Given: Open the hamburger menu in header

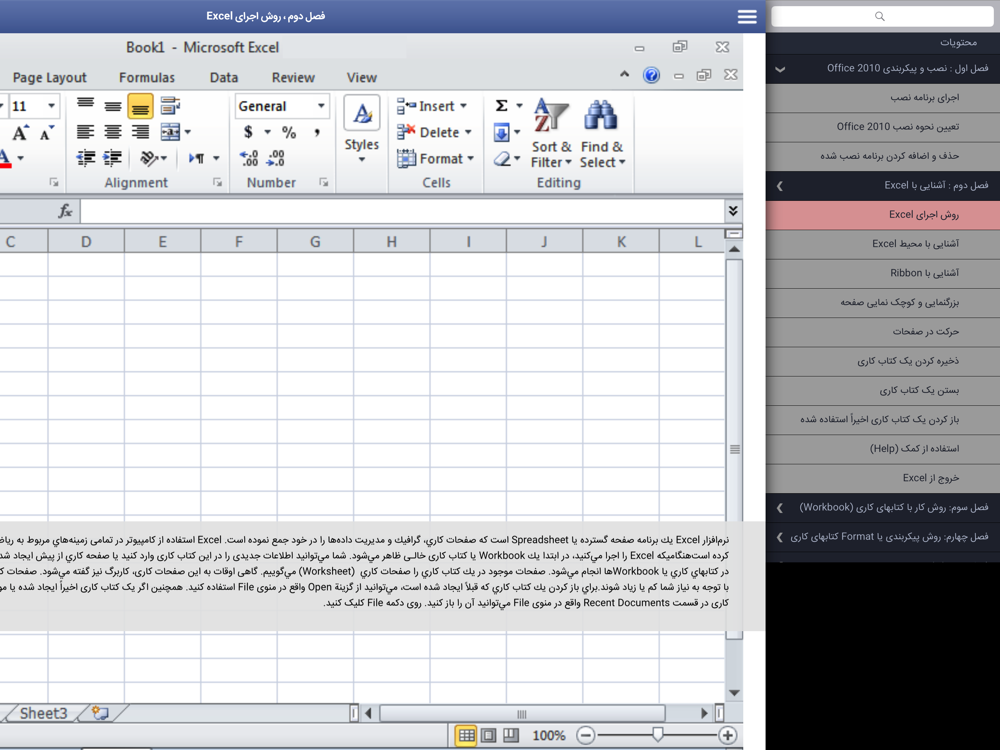Looking at the screenshot, I should [747, 17].
